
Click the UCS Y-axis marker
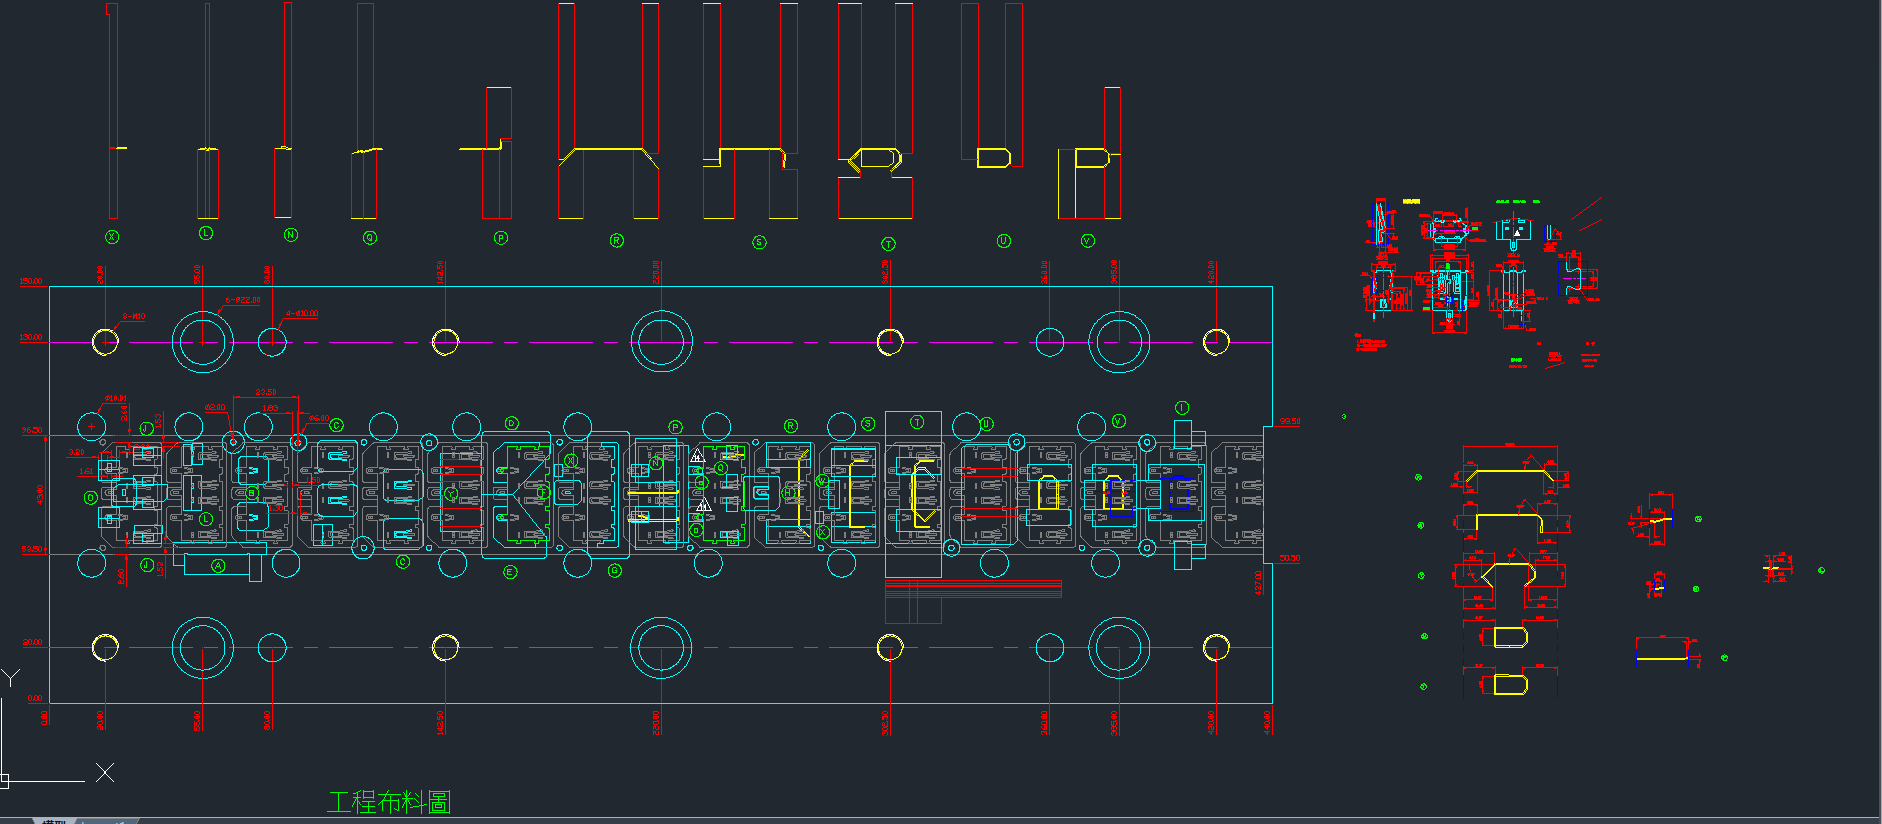(x=10, y=678)
